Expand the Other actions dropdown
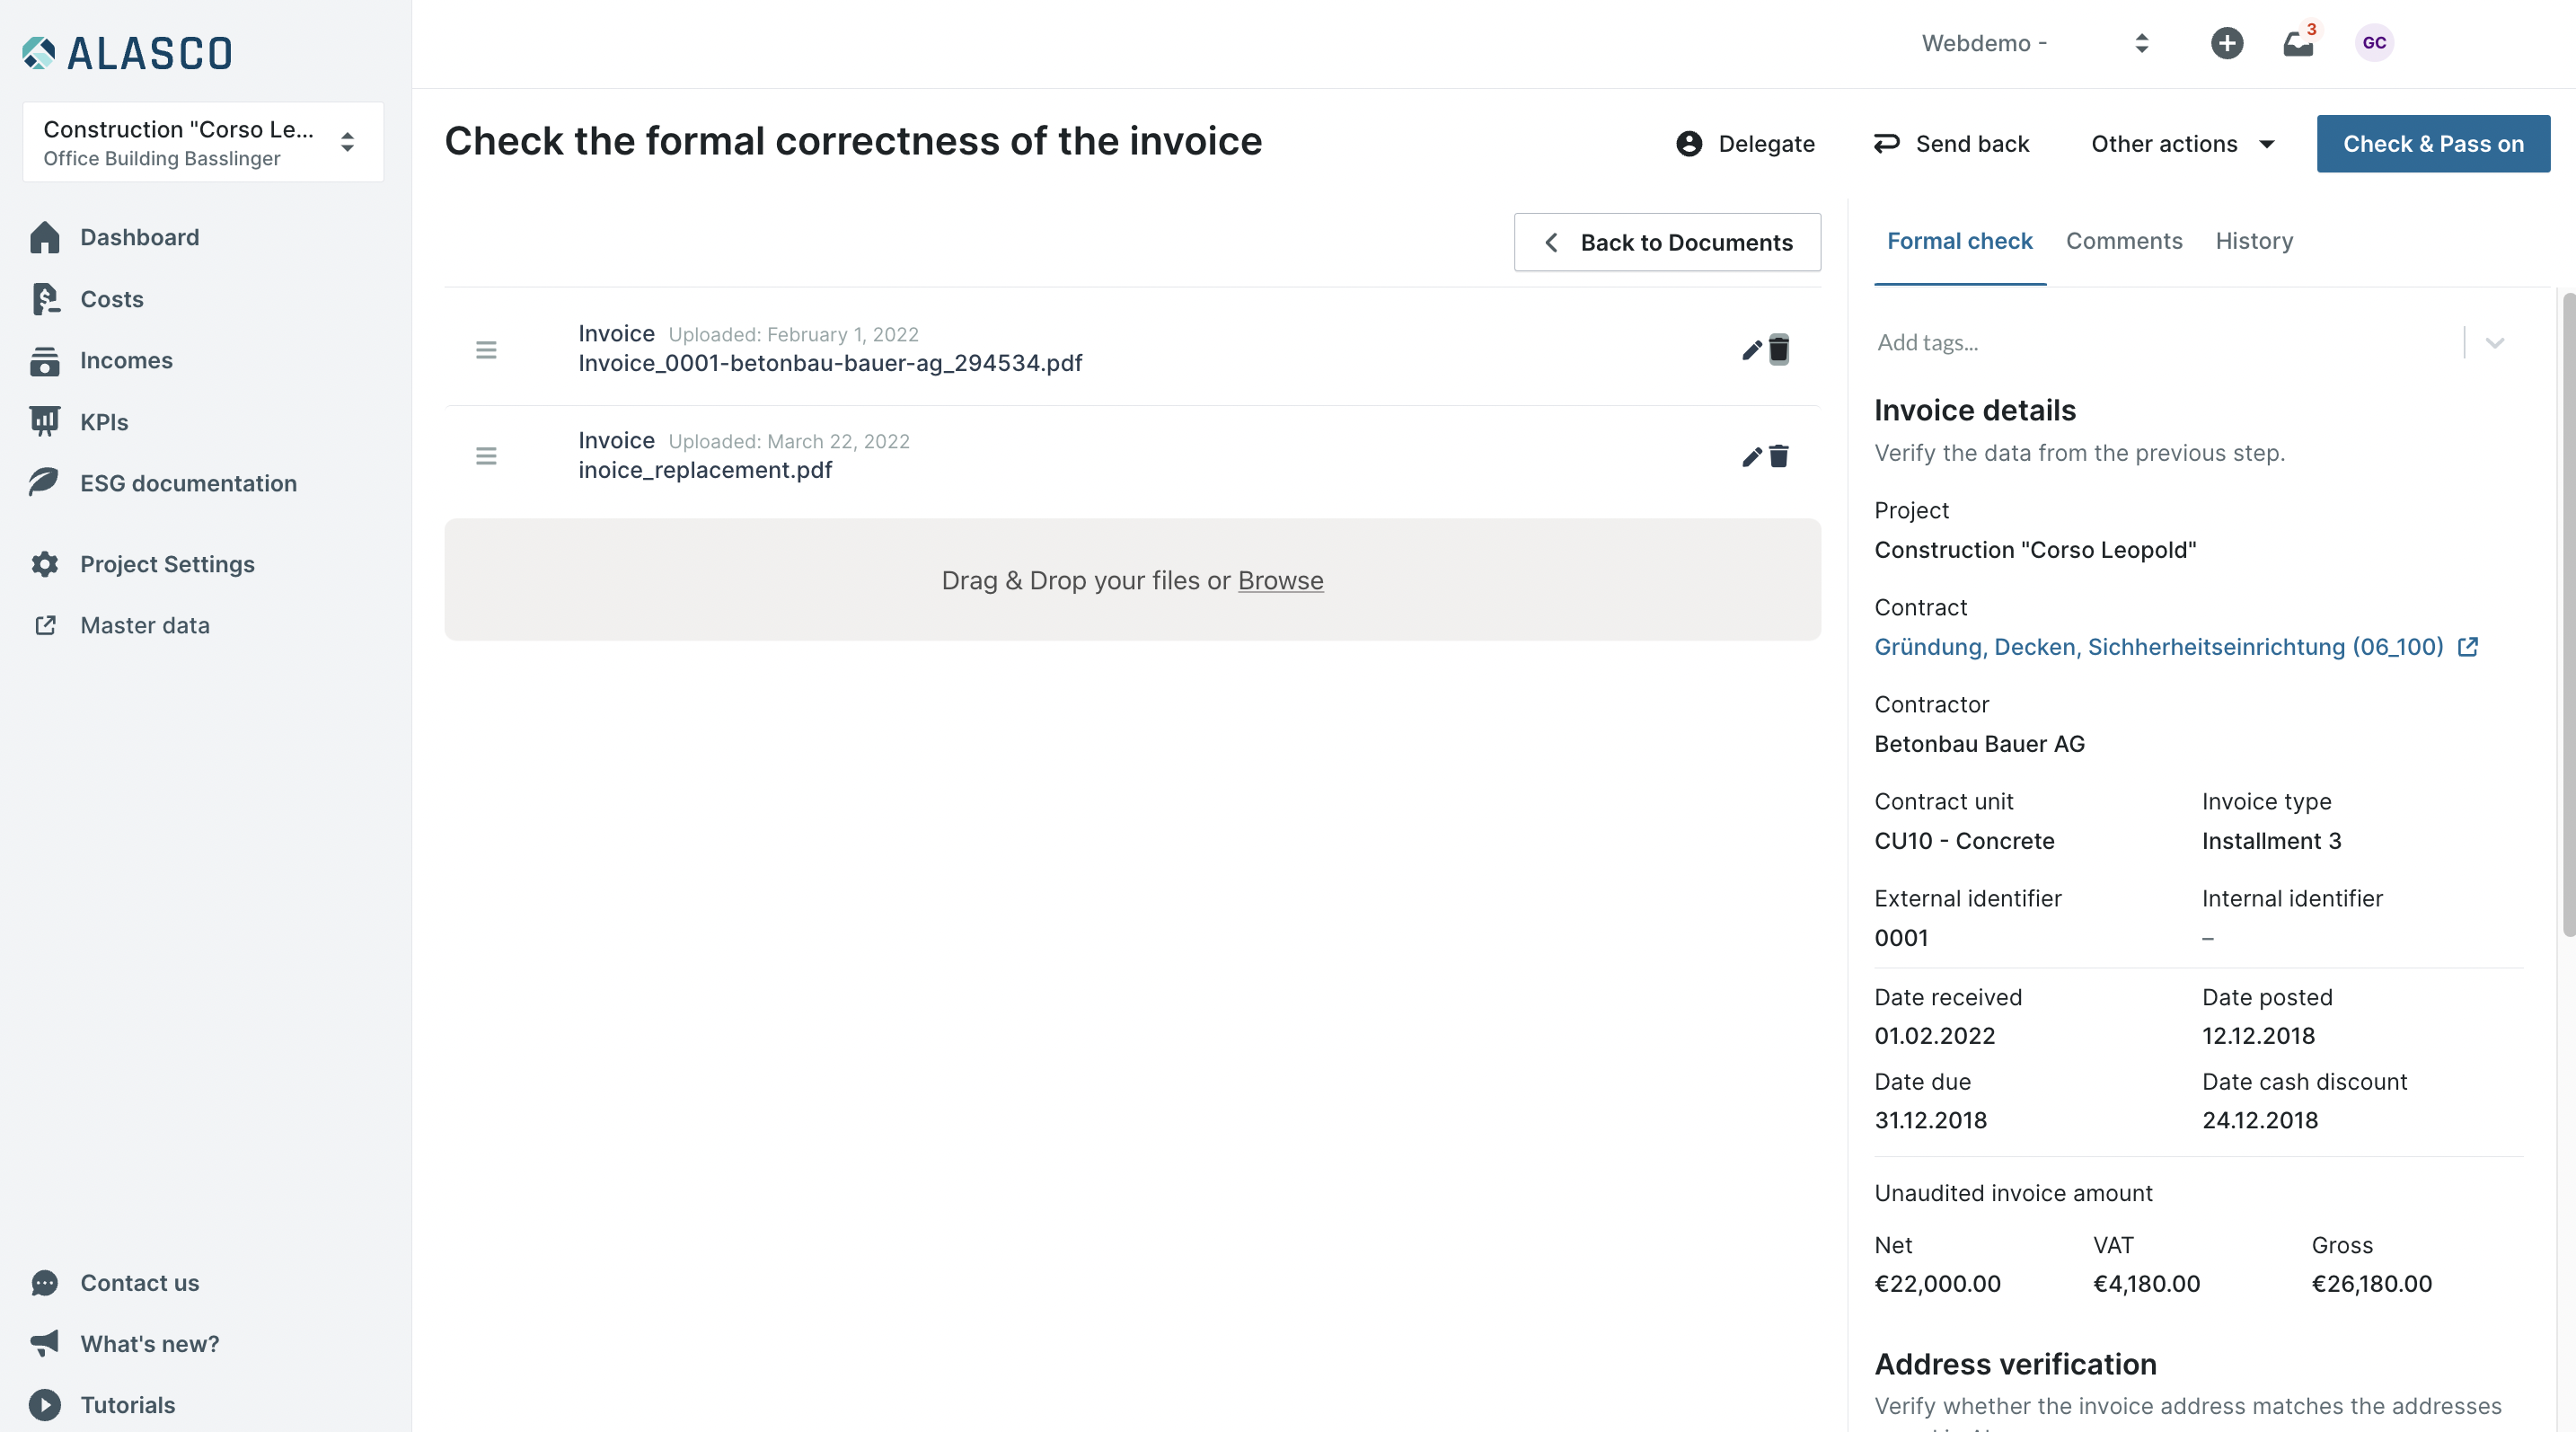 coord(2182,144)
